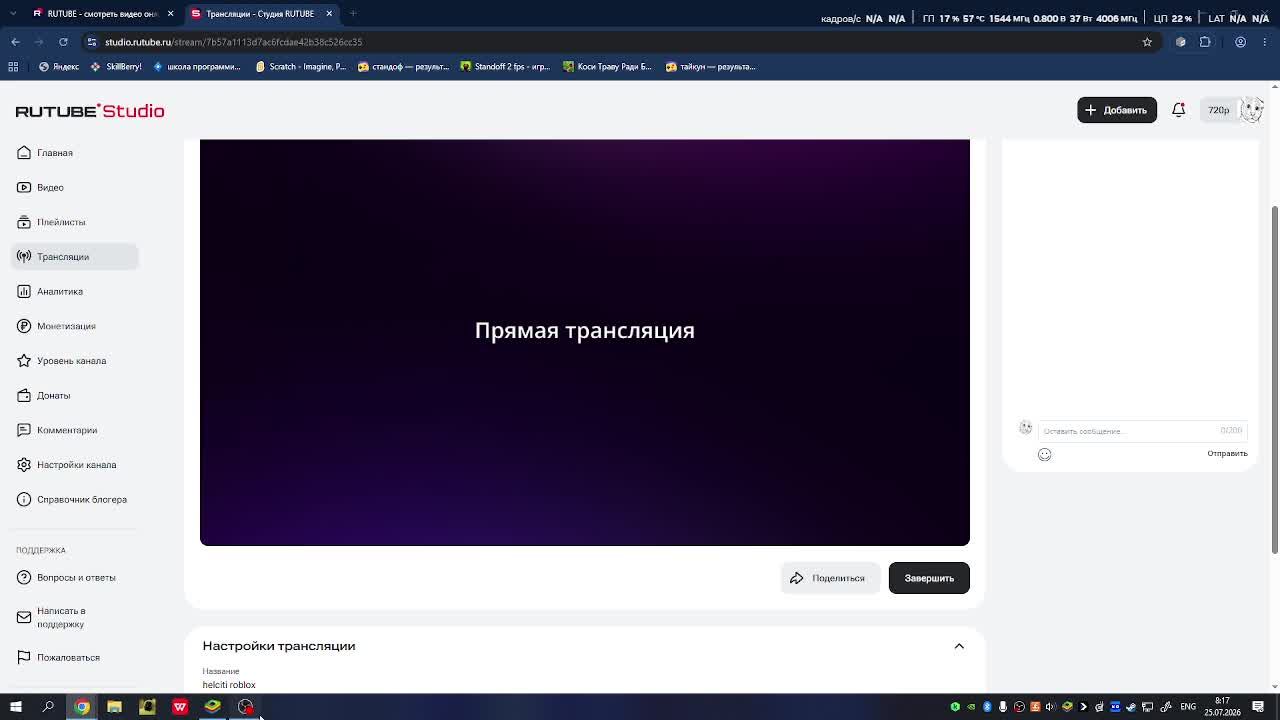This screenshot has width=1280, height=720.
Task: Open the Windows Start menu
Action: tap(15, 707)
